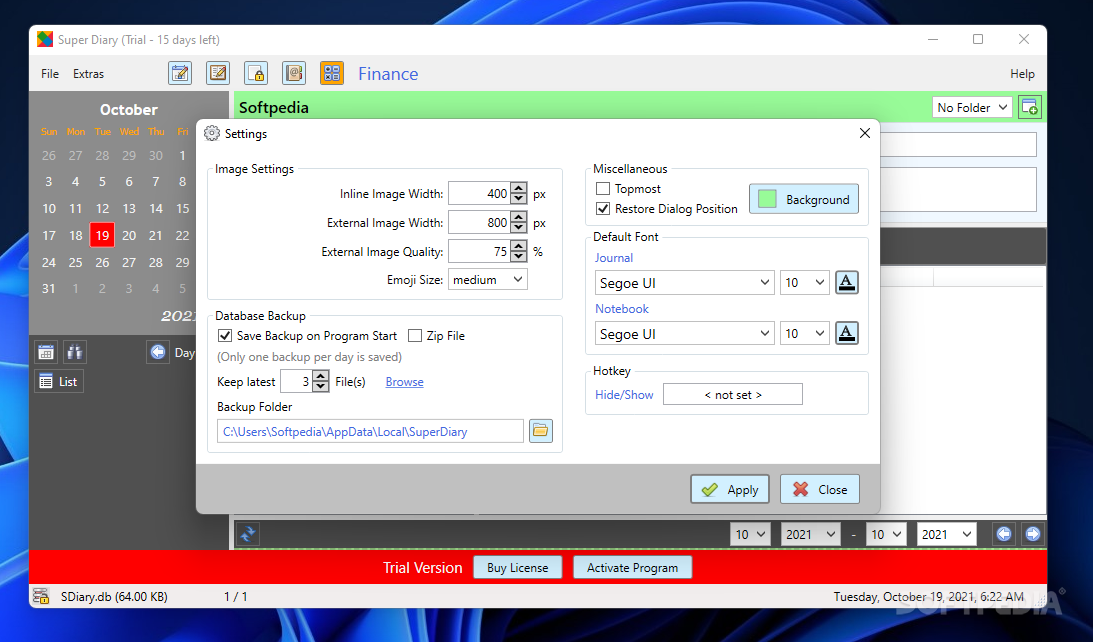Click the Activate Program button
The width and height of the screenshot is (1093, 642).
coord(632,567)
